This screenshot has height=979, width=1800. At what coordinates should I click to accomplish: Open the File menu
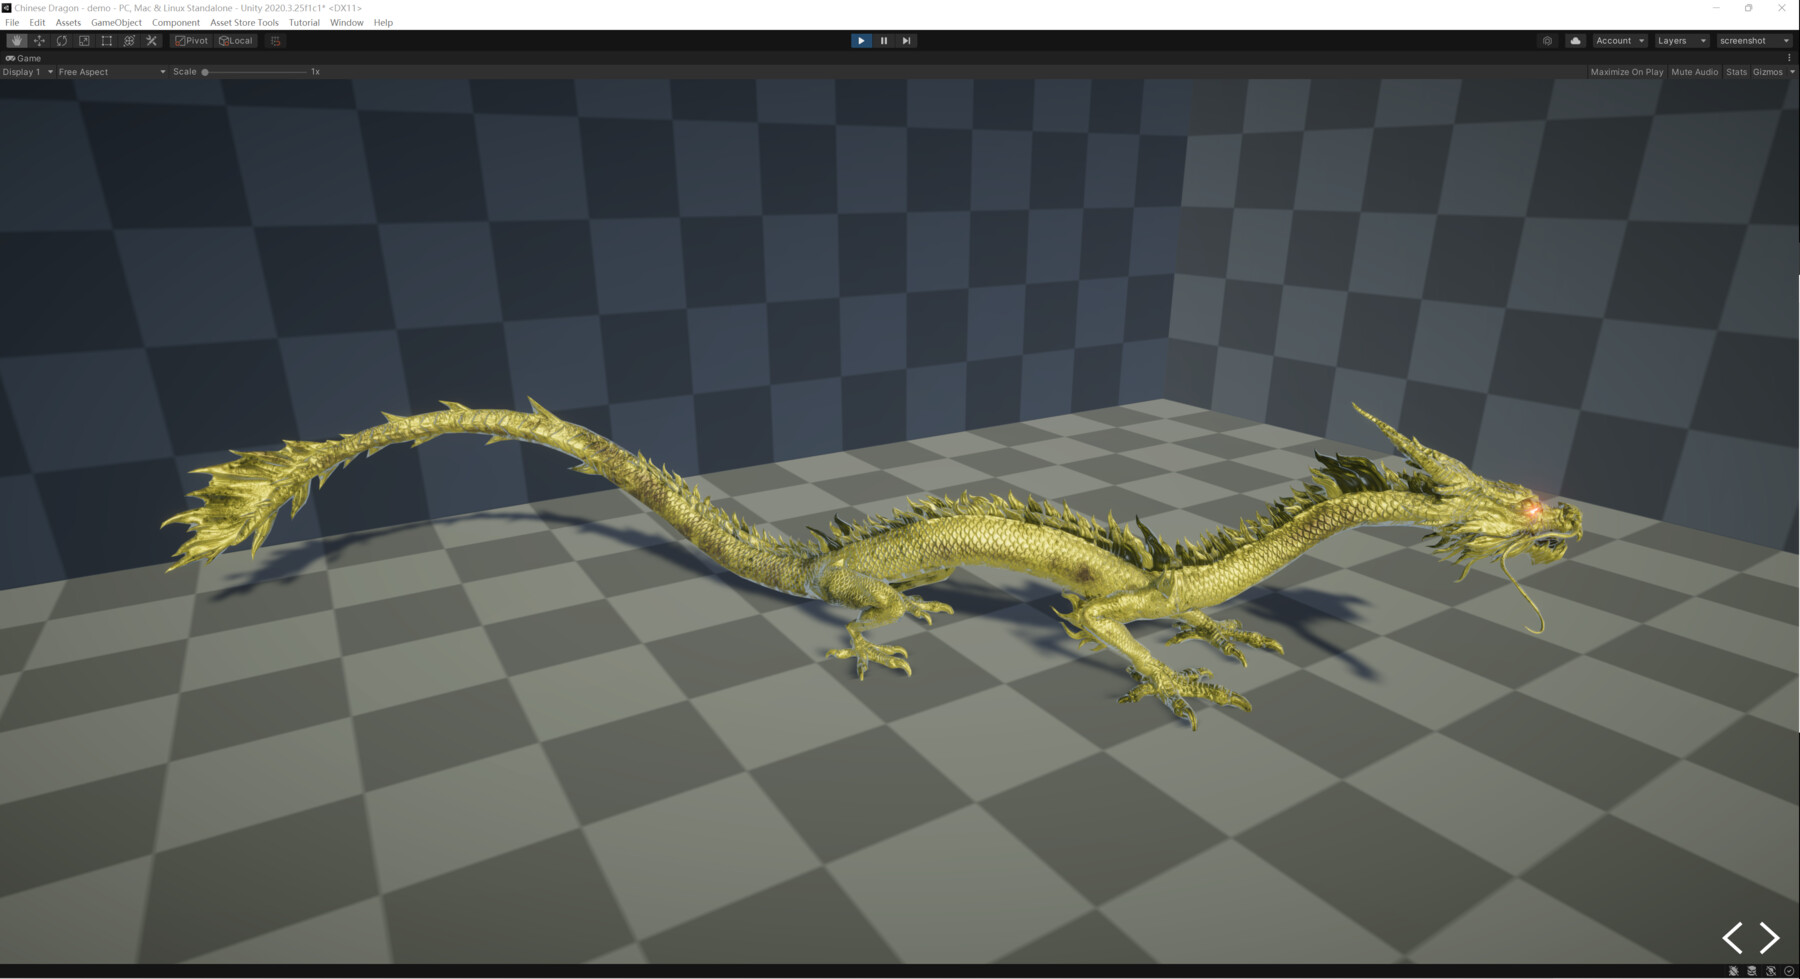pyautogui.click(x=12, y=22)
